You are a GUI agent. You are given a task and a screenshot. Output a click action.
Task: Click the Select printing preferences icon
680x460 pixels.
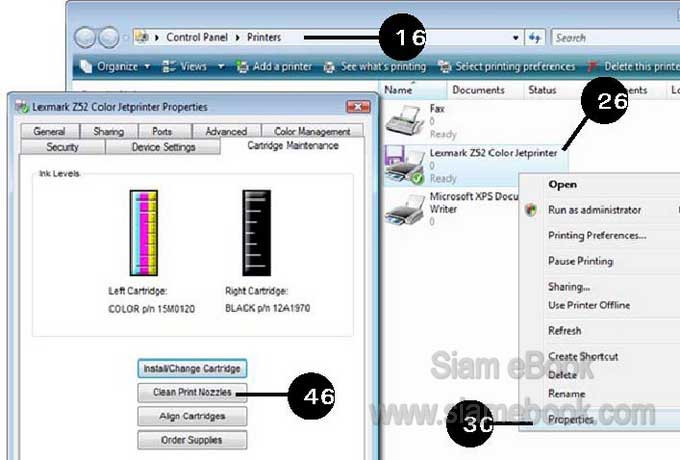pyautogui.click(x=444, y=66)
